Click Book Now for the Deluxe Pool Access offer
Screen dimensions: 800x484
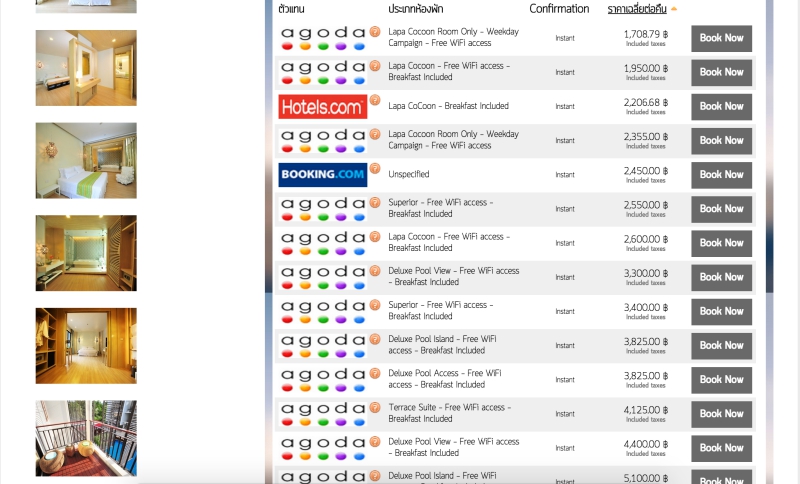click(721, 380)
